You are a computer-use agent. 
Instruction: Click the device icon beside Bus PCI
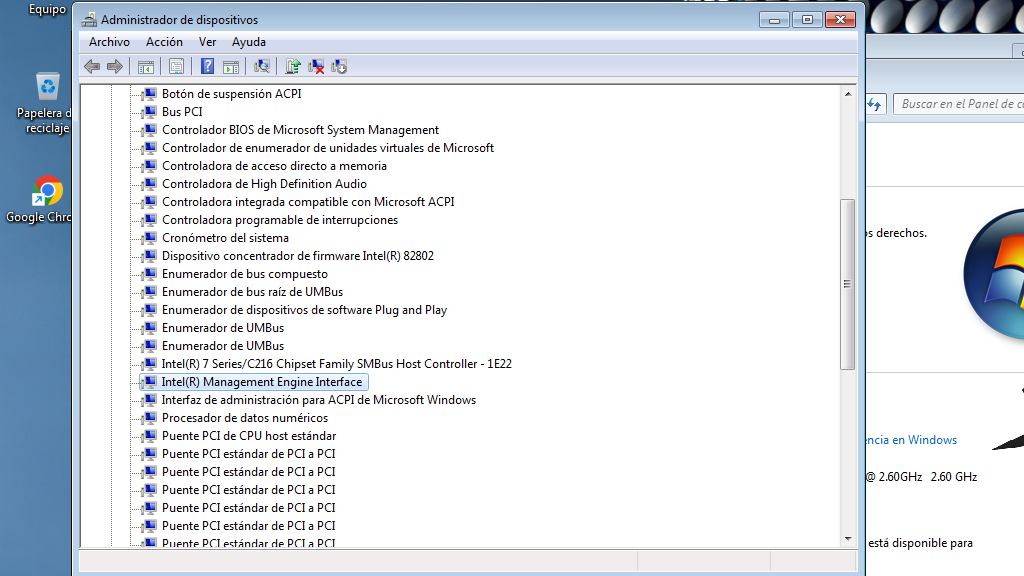150,112
